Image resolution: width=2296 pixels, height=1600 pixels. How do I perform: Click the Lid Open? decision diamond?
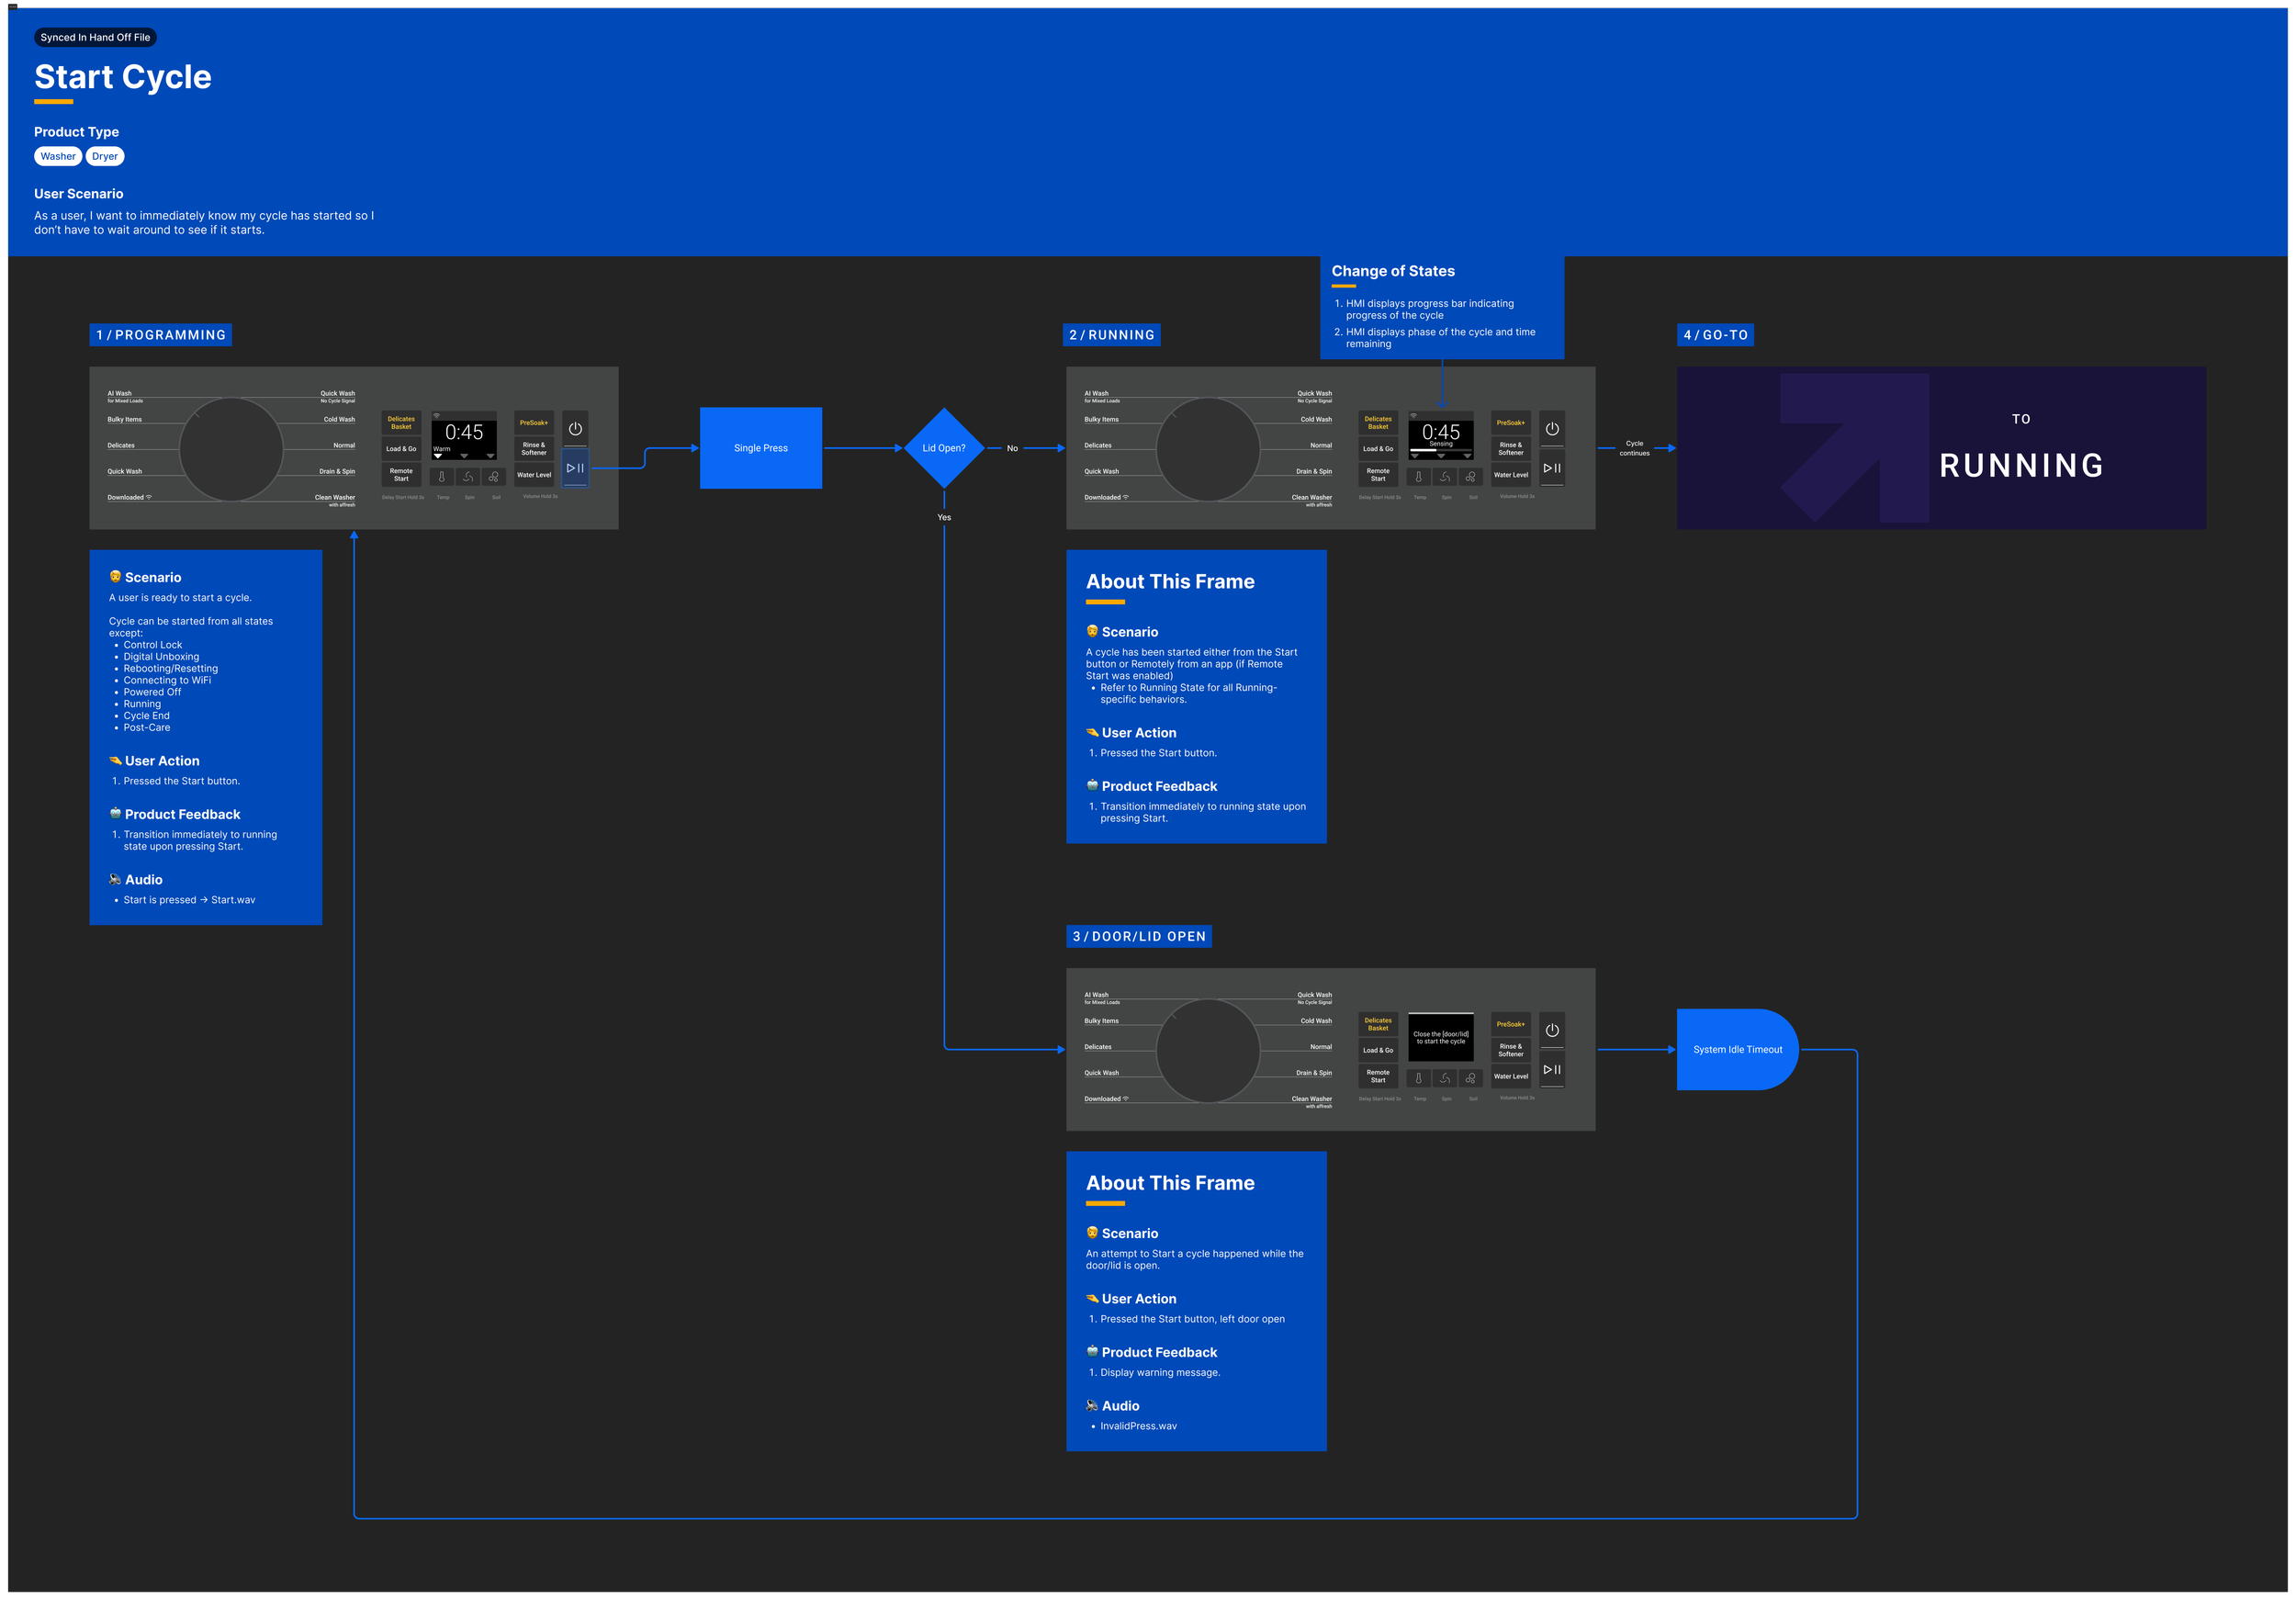(943, 448)
